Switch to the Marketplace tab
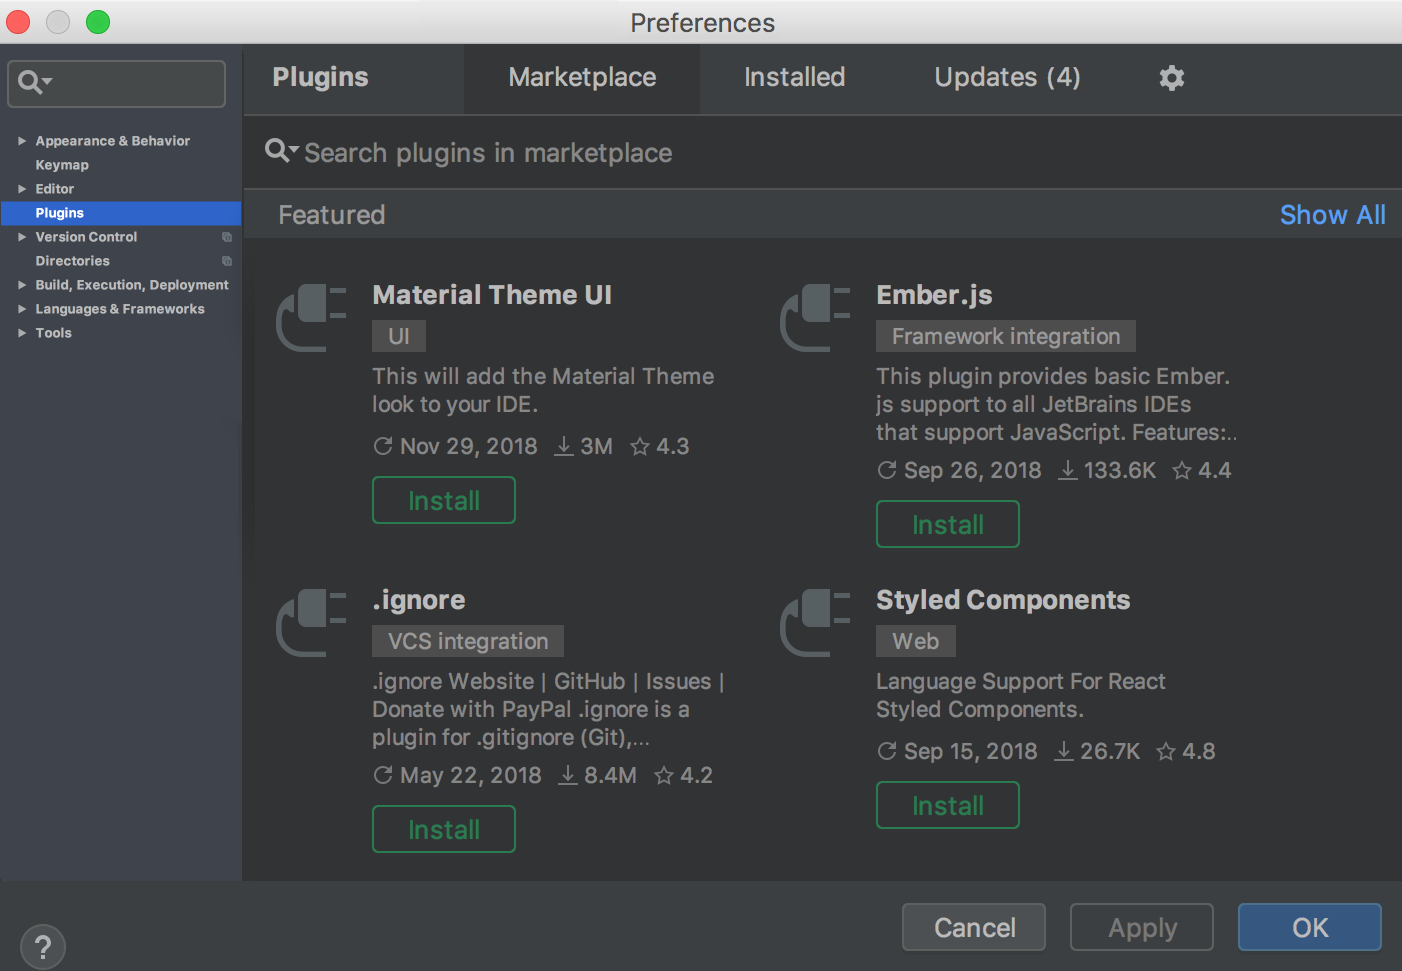The height and width of the screenshot is (971, 1402). (582, 78)
